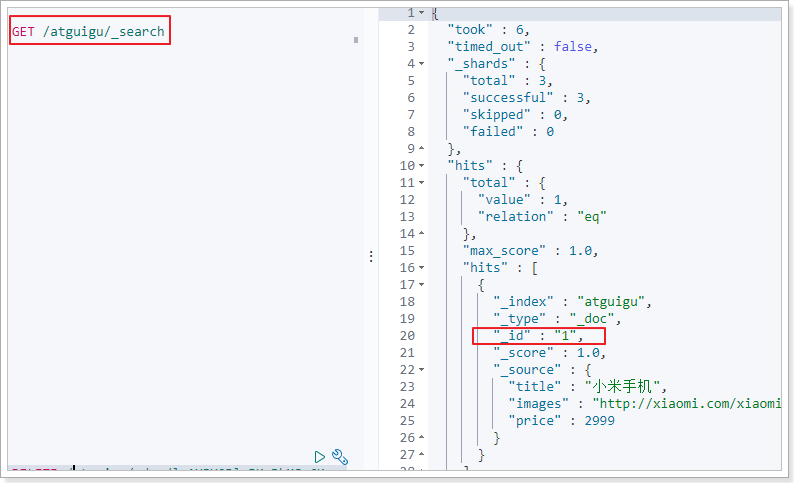Click the "_type" : "_doc" line
Image resolution: width=794 pixels, height=483 pixels.
(558, 318)
